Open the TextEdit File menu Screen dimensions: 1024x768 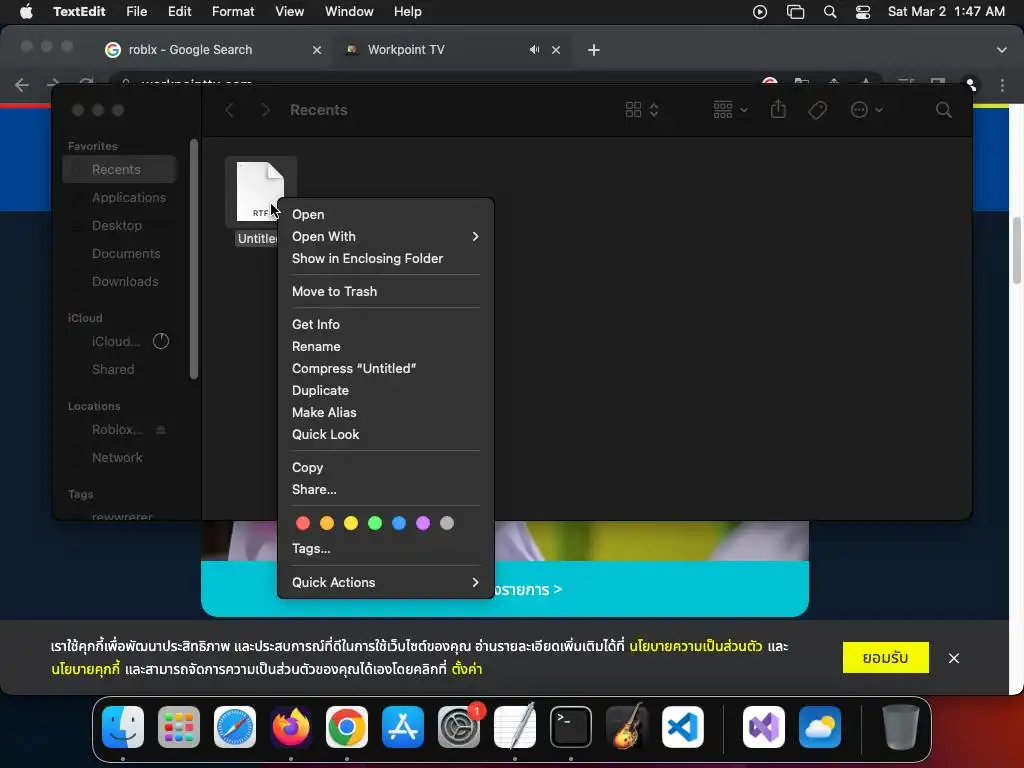136,12
